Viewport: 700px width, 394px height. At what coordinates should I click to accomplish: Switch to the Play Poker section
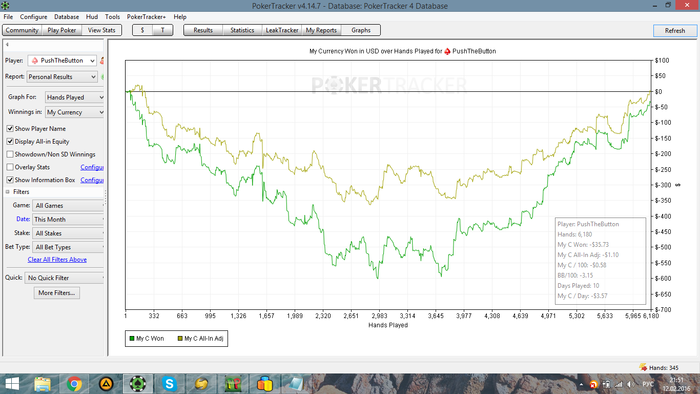(62, 30)
